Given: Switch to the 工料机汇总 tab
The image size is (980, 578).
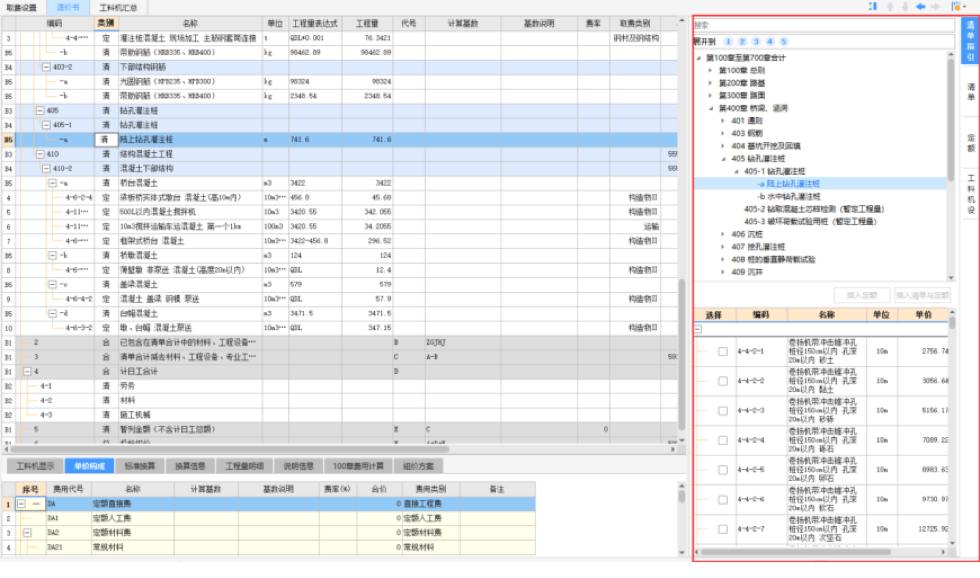Looking at the screenshot, I should tap(118, 7).
